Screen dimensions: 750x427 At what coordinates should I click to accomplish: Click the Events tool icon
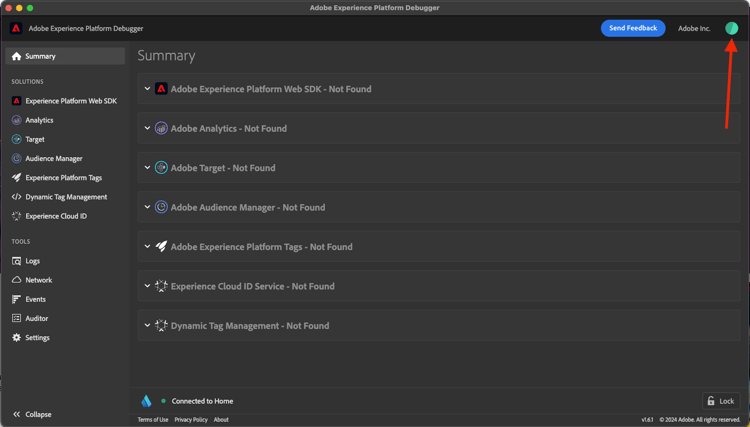[16, 299]
